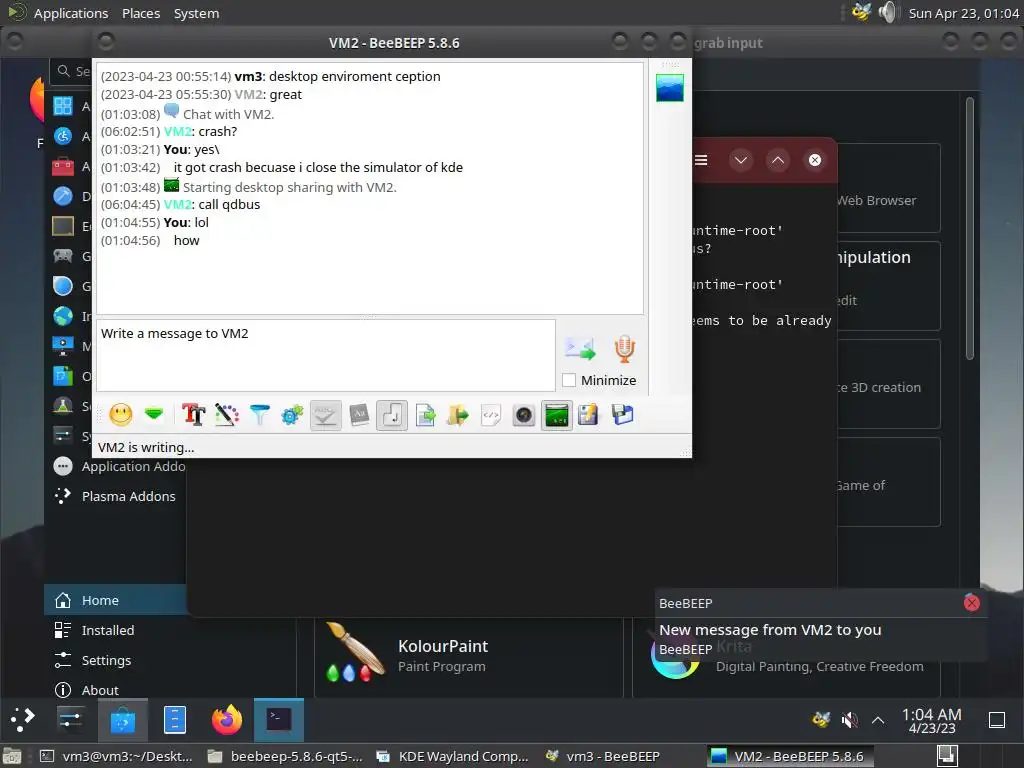Click the show desktop button at taskbar left
The width and height of the screenshot is (1024, 768).
pyautogui.click(x=12, y=756)
